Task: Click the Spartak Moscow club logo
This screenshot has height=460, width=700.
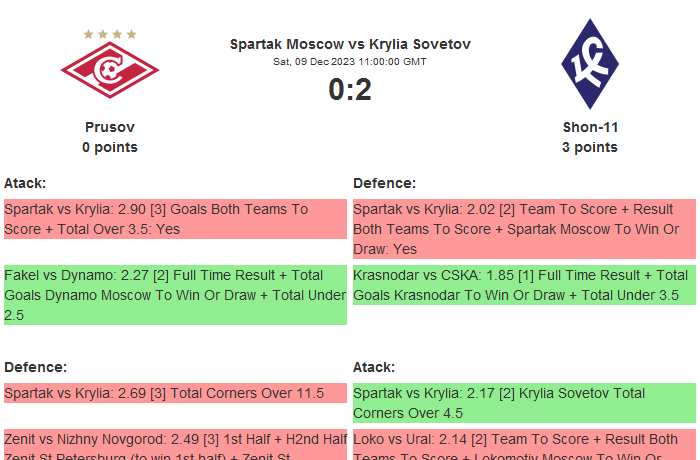Action: tap(110, 72)
